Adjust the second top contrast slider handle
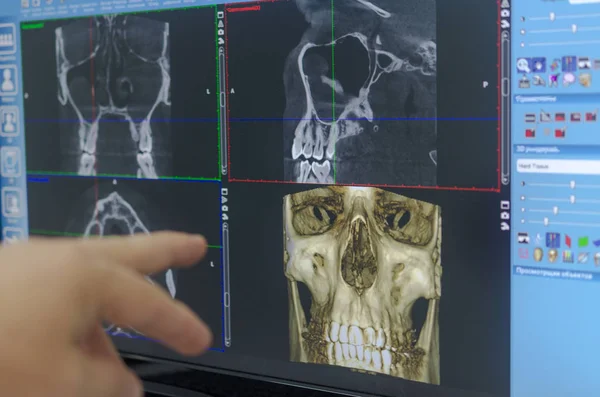This screenshot has width=600, height=397. (x=574, y=28)
